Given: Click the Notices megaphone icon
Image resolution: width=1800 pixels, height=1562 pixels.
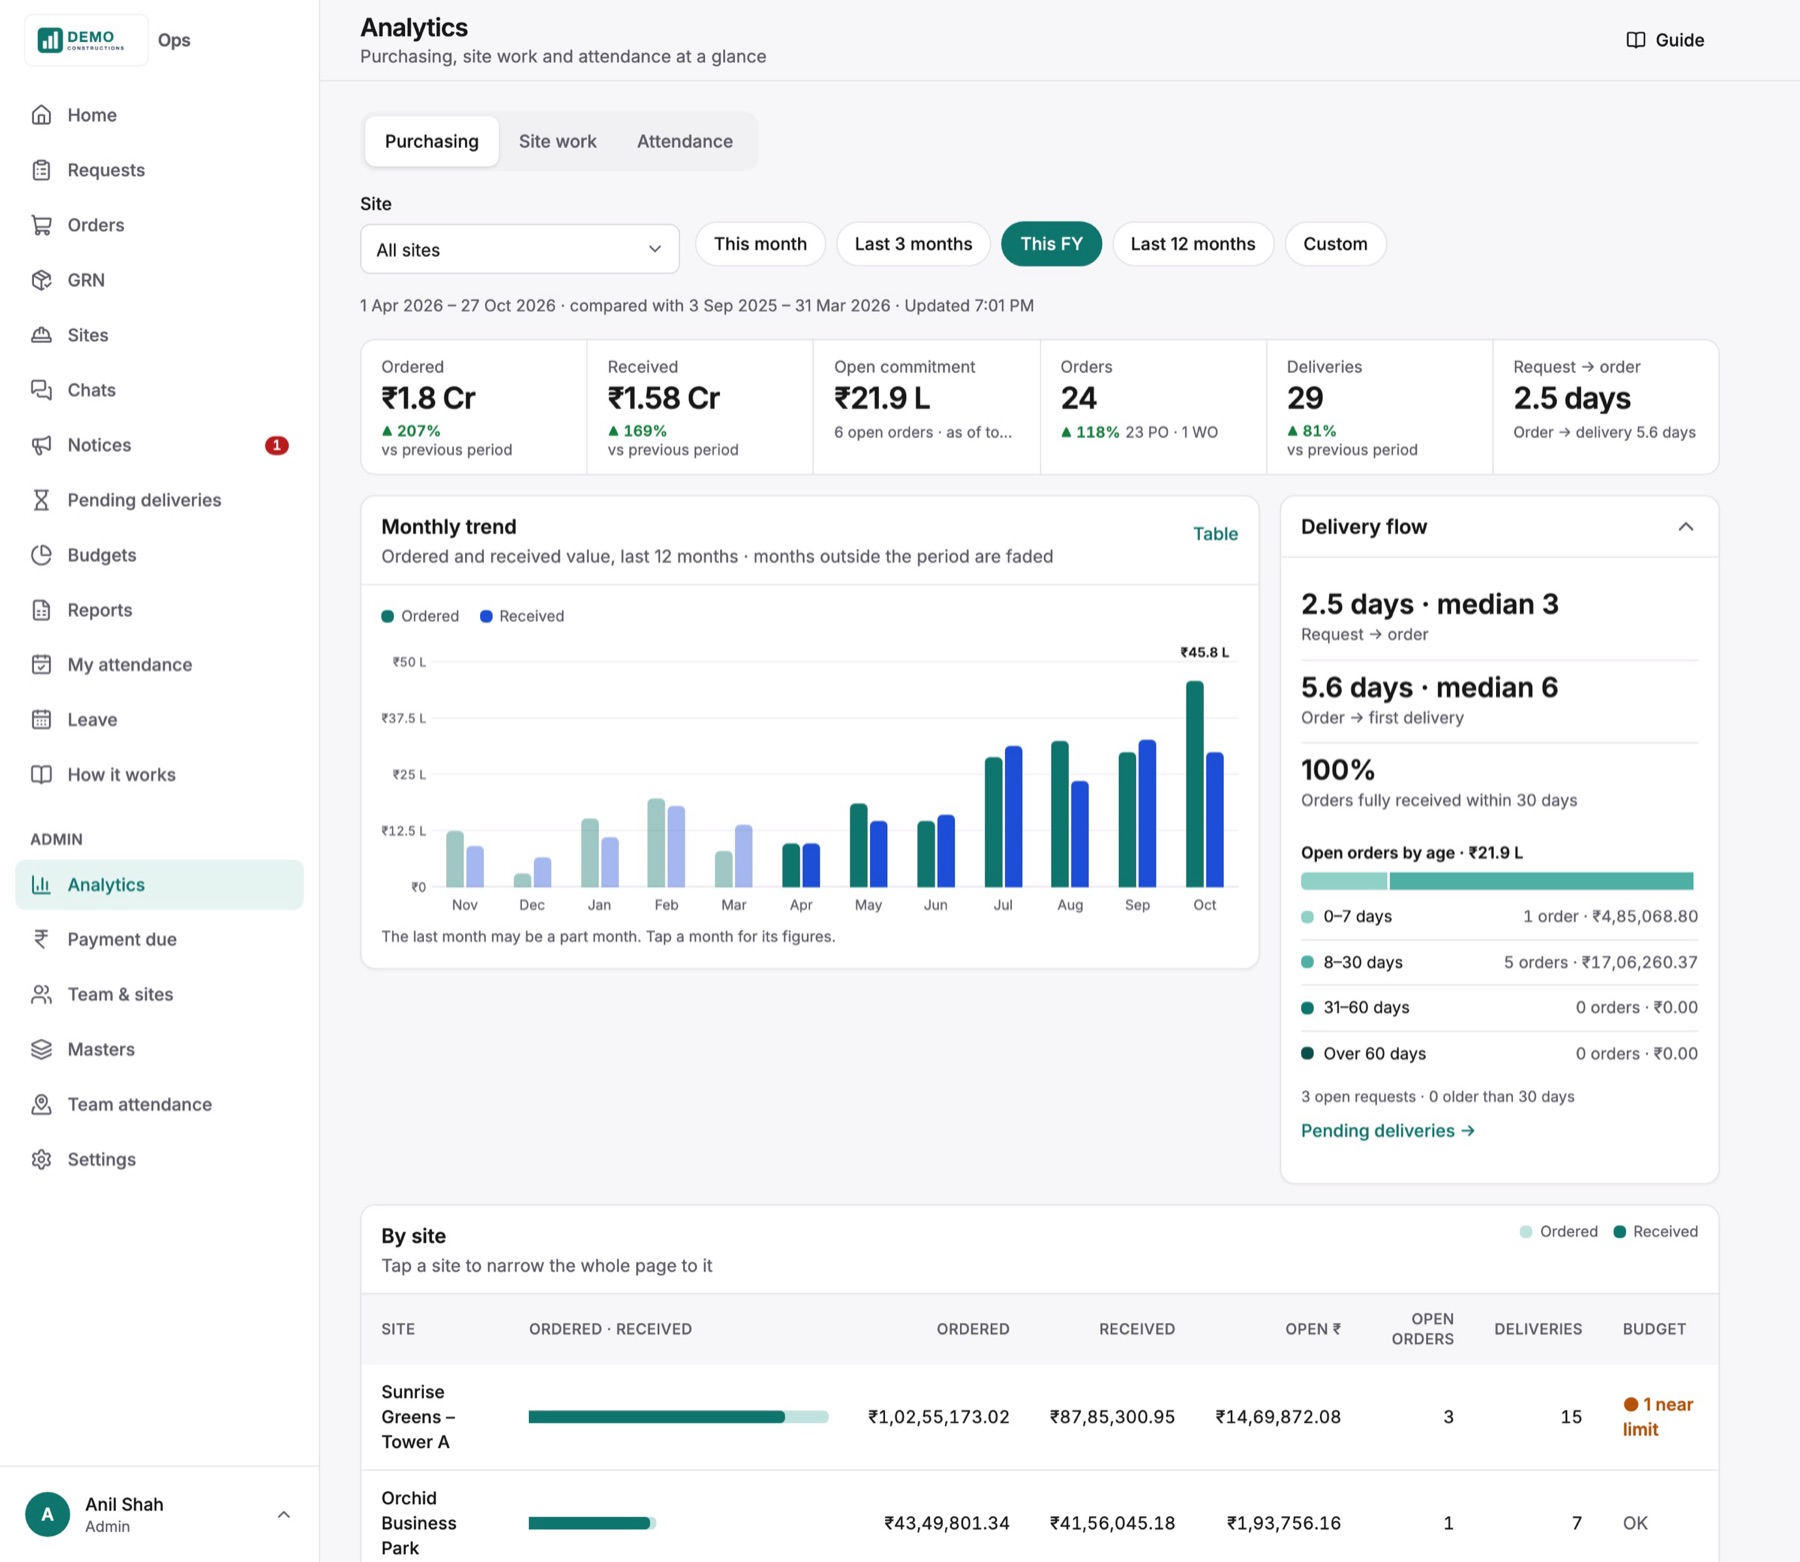Looking at the screenshot, I should click(x=41, y=445).
